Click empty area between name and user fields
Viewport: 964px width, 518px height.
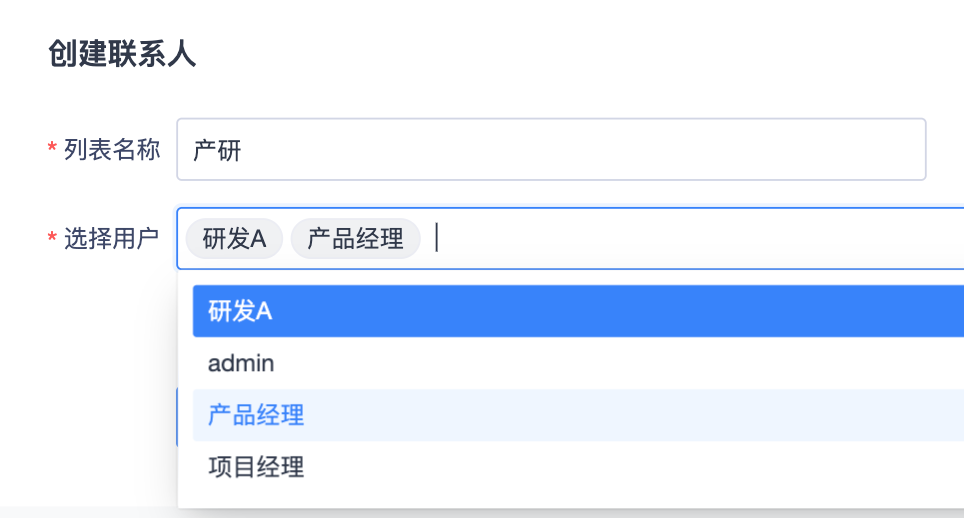[x=550, y=194]
